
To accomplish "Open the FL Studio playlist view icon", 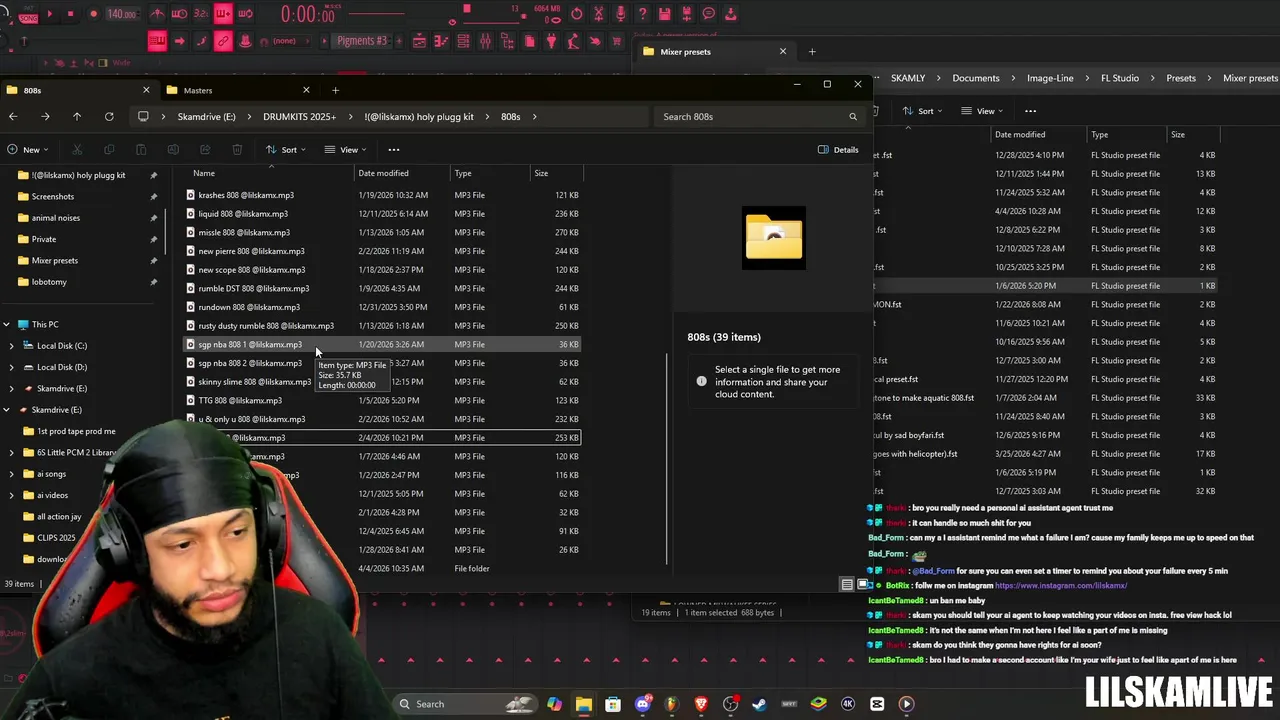I will coord(419,41).
